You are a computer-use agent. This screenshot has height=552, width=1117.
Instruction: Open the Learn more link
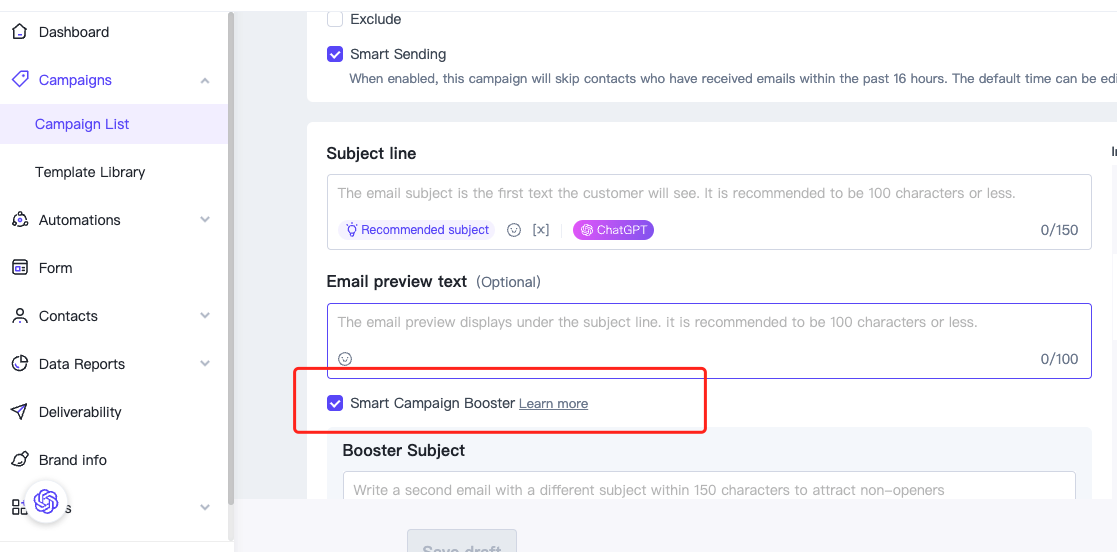click(x=554, y=404)
